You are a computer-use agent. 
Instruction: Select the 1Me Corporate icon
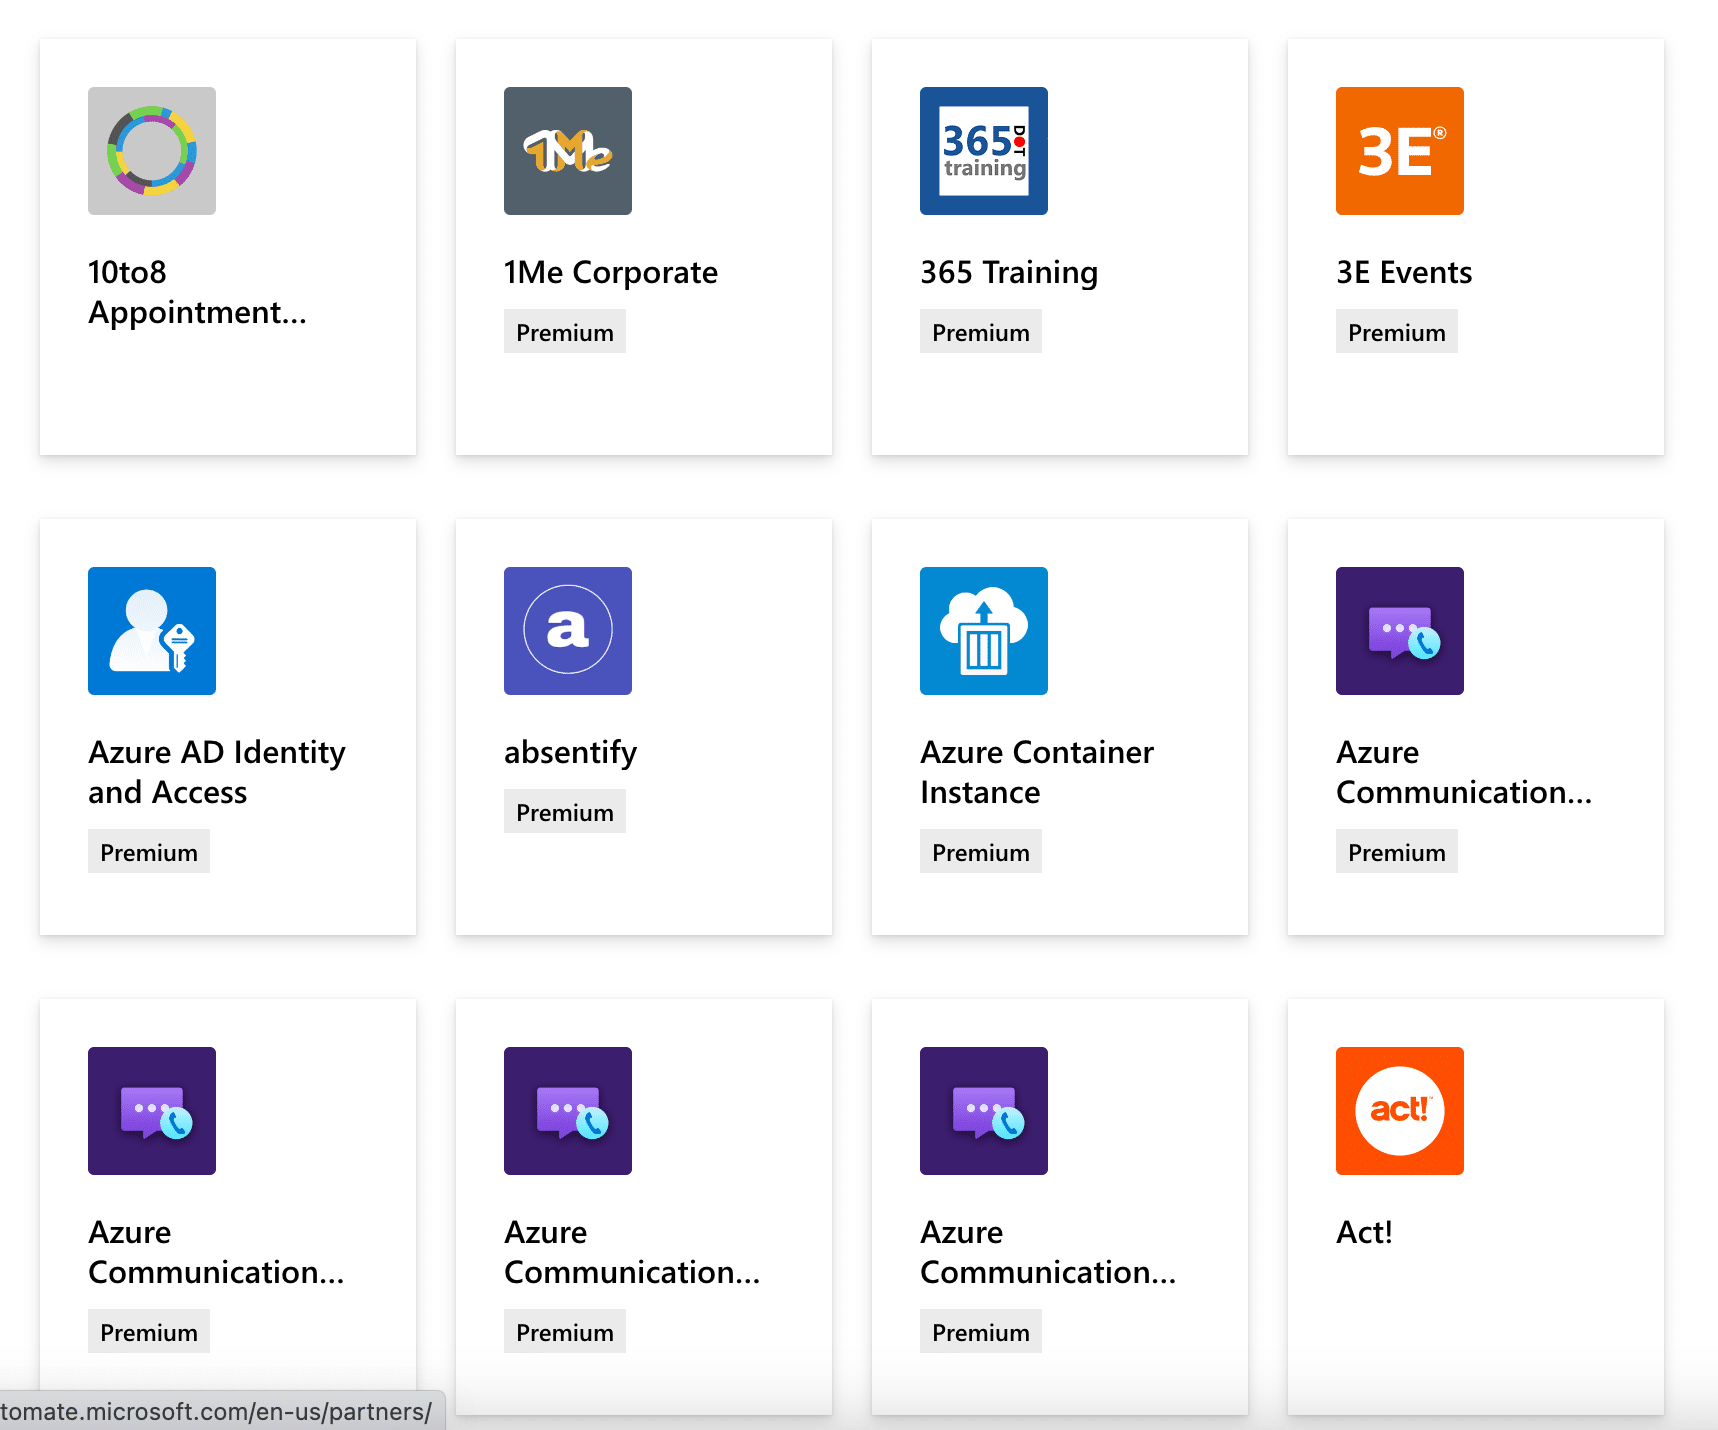pos(567,151)
